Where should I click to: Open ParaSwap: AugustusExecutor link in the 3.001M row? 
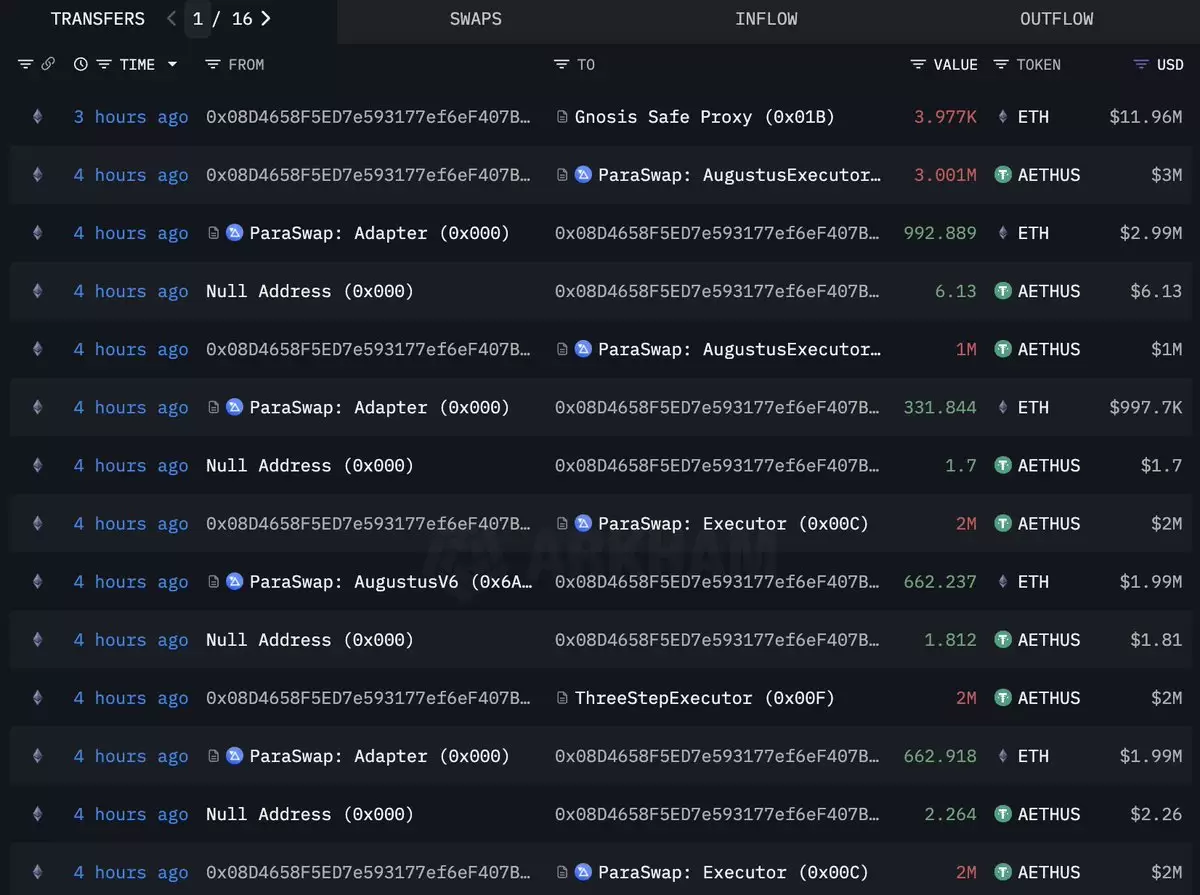click(740, 175)
